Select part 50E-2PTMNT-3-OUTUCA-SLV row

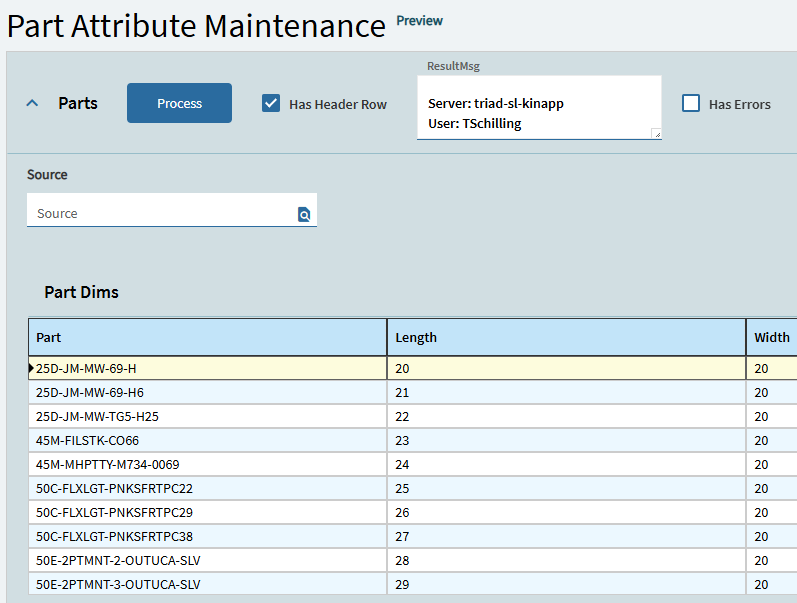(118, 584)
